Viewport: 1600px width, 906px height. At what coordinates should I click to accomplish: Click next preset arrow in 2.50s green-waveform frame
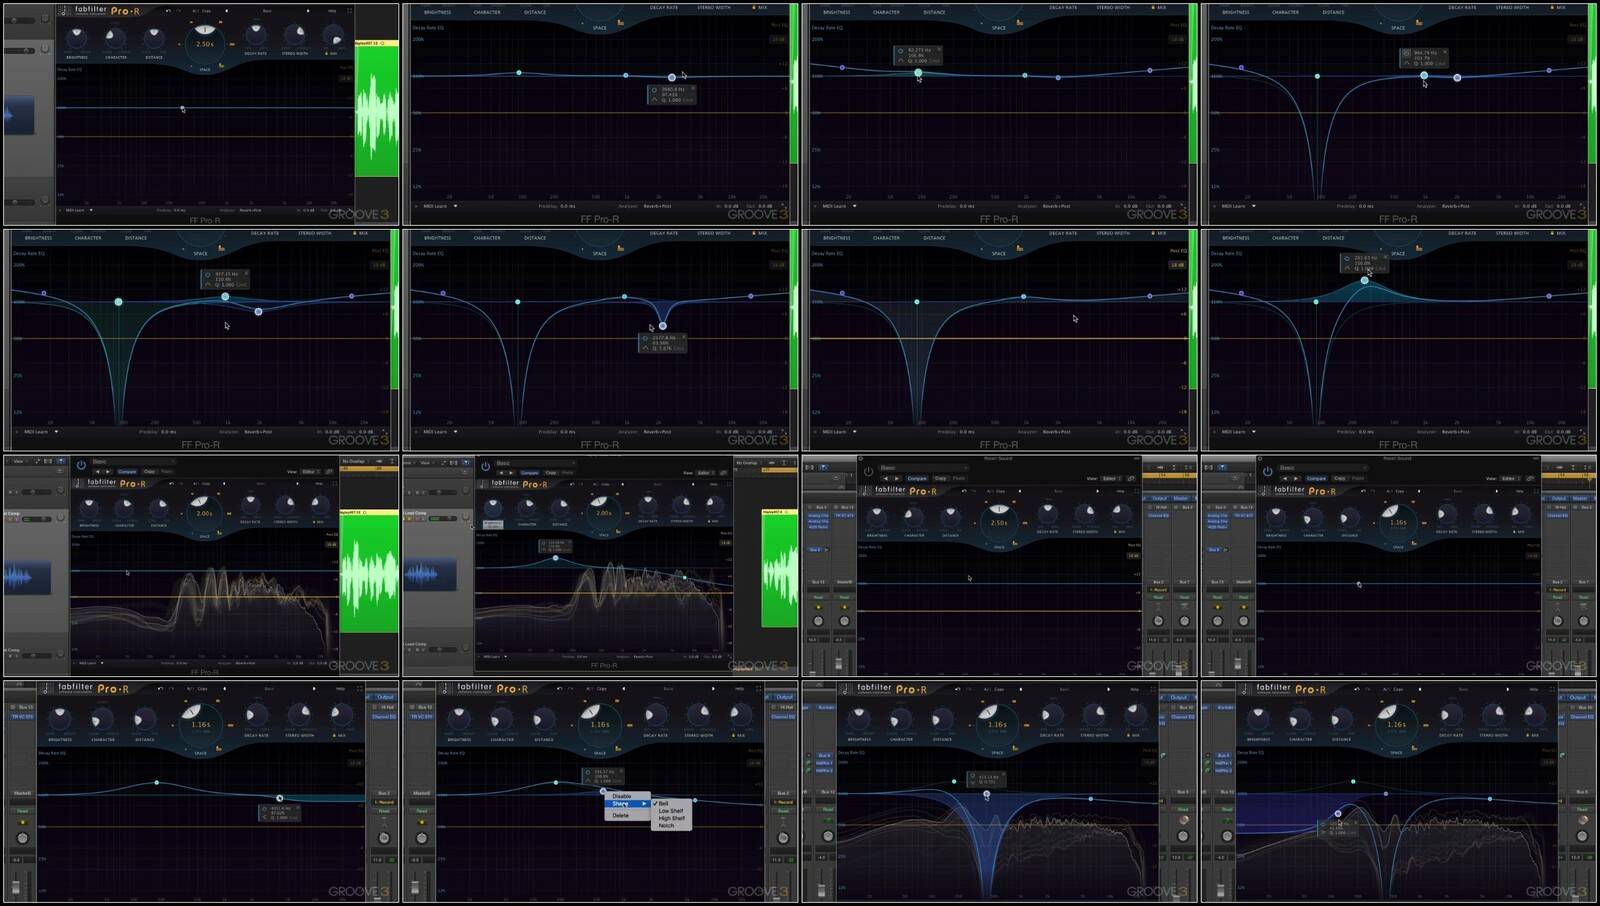point(308,11)
